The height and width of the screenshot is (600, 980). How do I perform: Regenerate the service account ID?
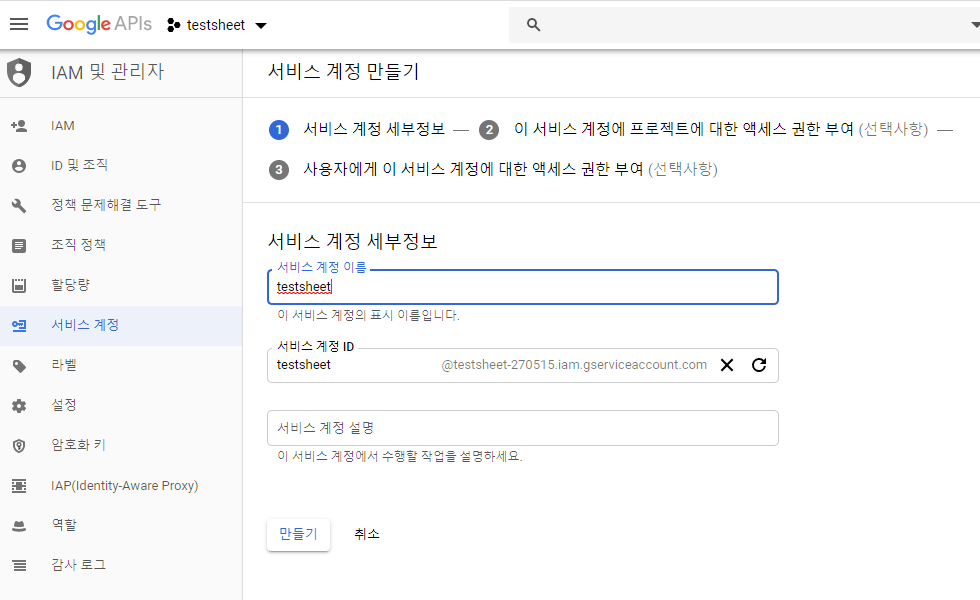tap(759, 365)
